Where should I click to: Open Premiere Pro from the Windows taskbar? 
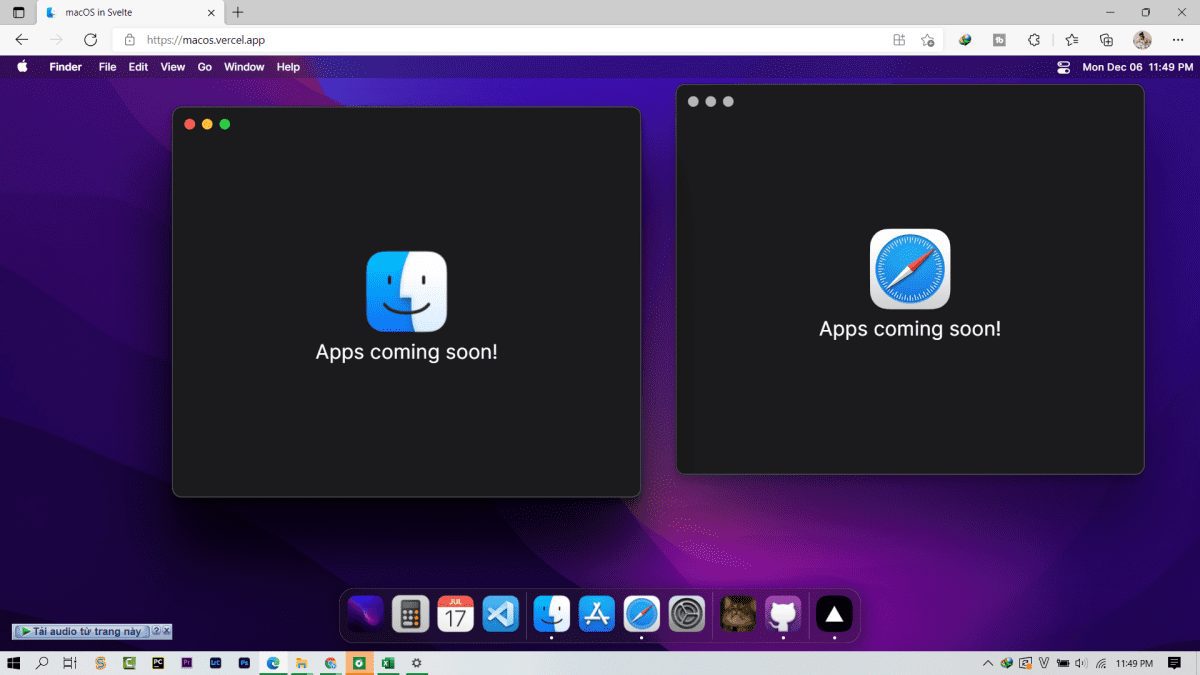(187, 663)
